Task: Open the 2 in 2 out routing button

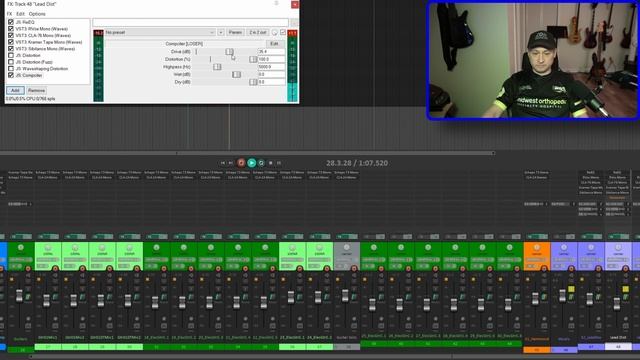Action: (x=258, y=32)
